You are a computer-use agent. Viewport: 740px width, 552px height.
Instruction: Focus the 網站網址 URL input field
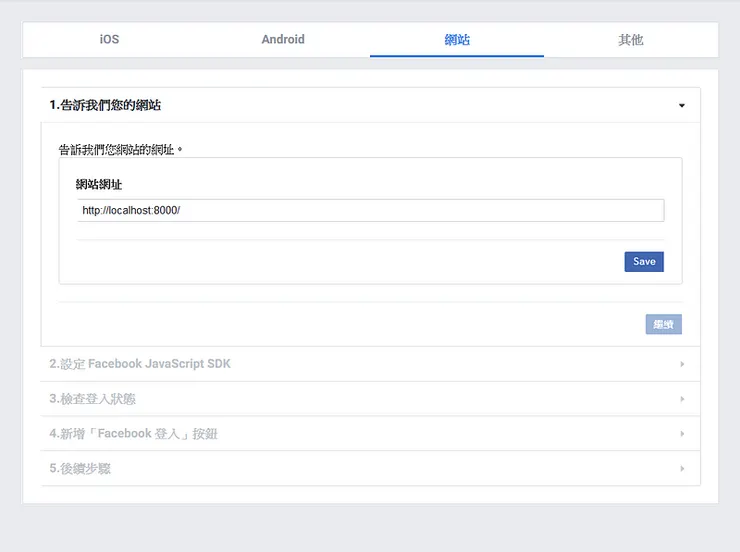click(370, 210)
